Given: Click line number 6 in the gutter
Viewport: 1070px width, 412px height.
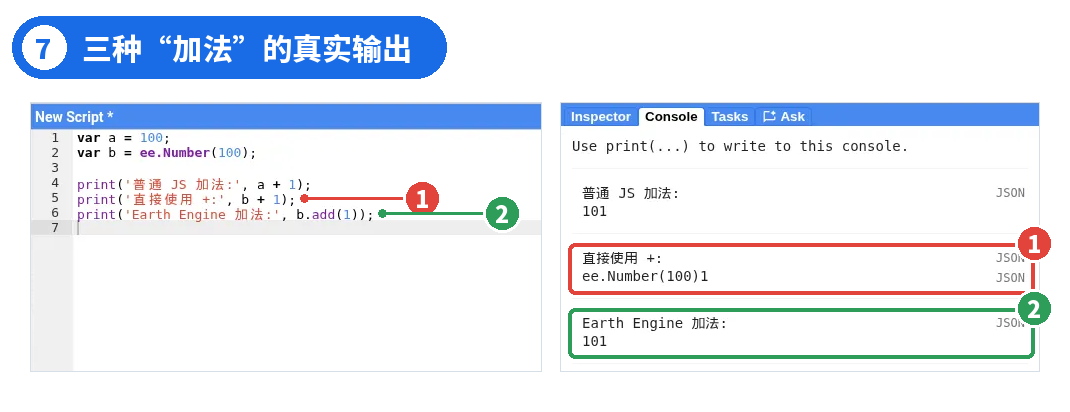Looking at the screenshot, I should click(x=55, y=213).
